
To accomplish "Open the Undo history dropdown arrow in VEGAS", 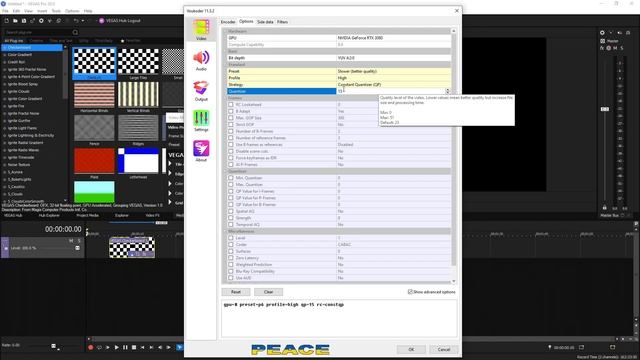I will [x=83, y=21].
